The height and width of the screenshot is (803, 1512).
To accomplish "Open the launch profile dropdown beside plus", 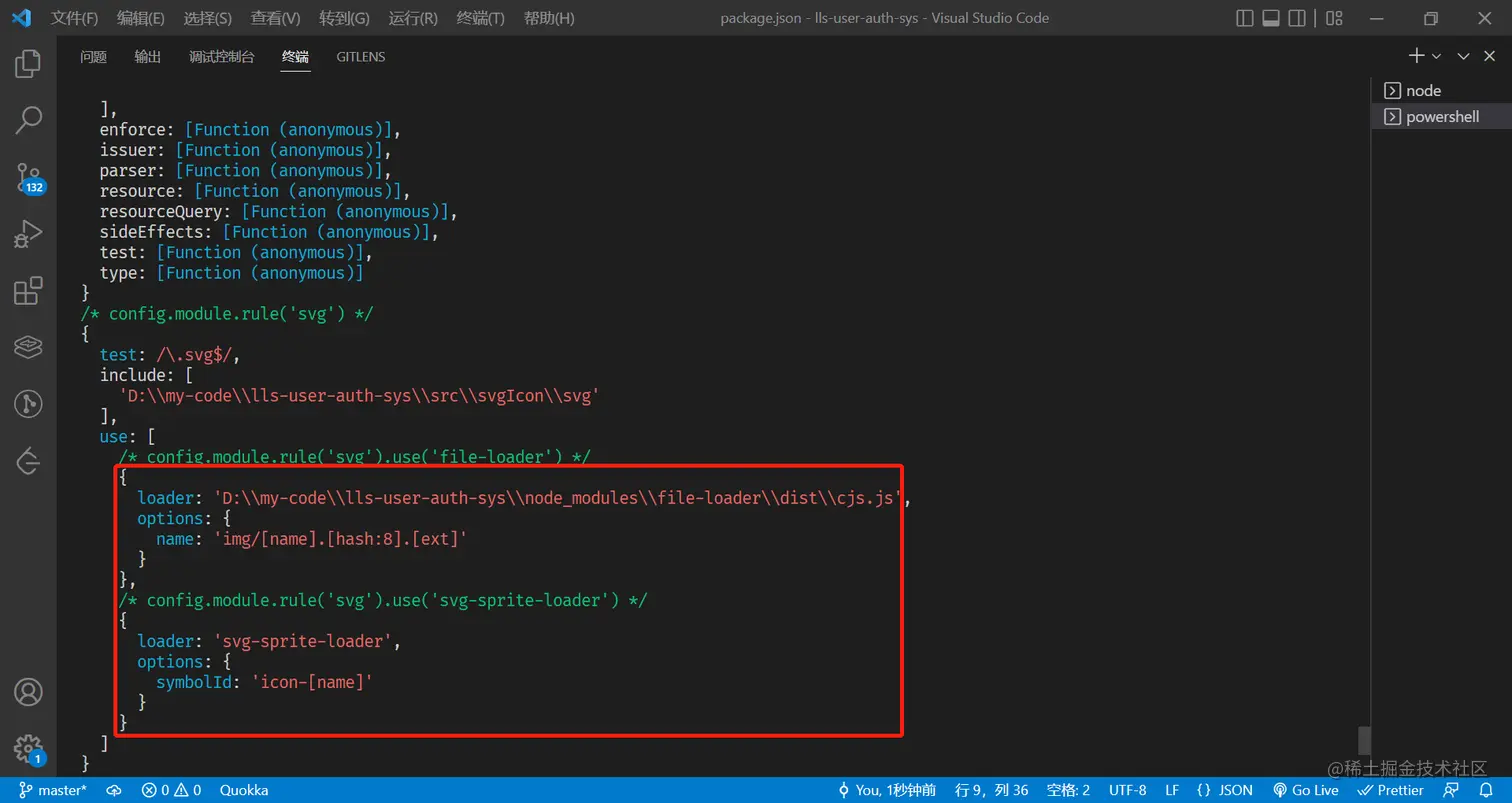I will [1437, 56].
